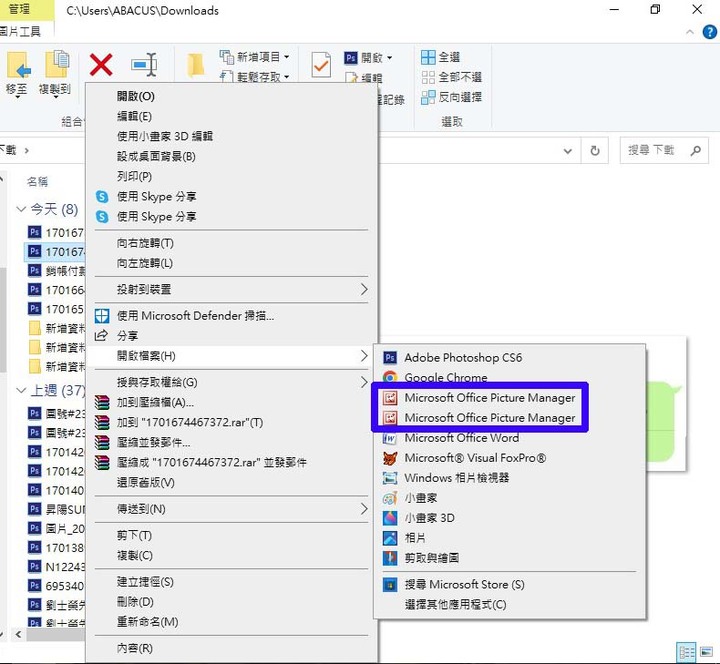
Task: Expand 投射到裝置 submenu
Action: click(231, 290)
